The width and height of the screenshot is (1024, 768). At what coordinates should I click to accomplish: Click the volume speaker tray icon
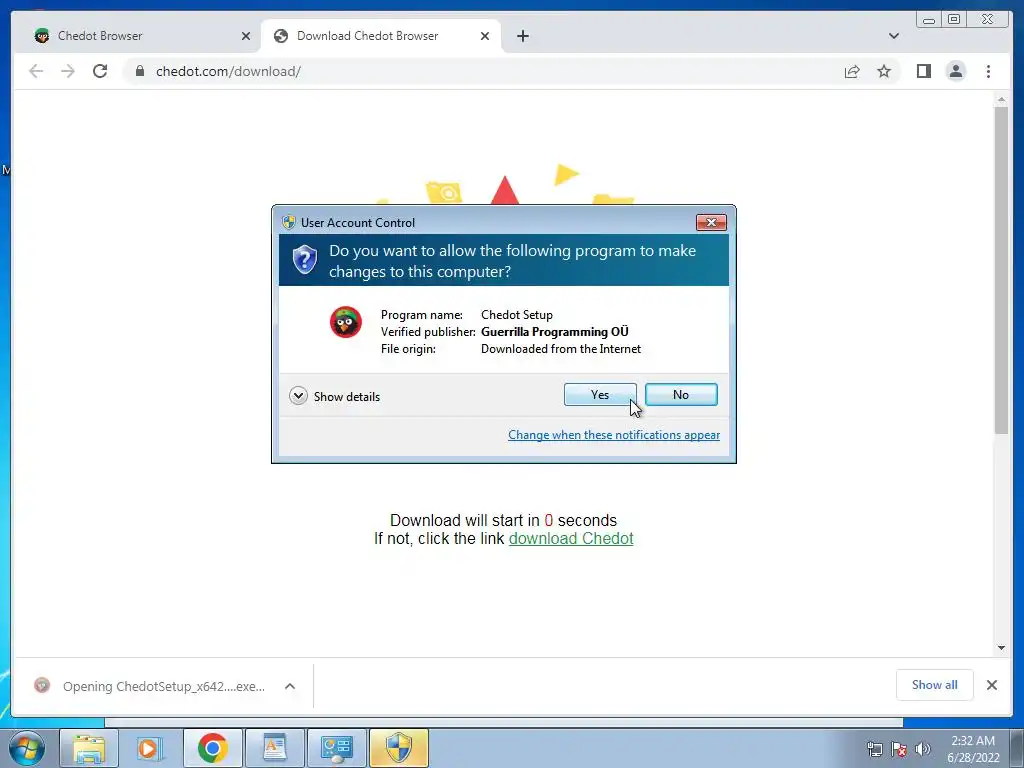(x=923, y=749)
